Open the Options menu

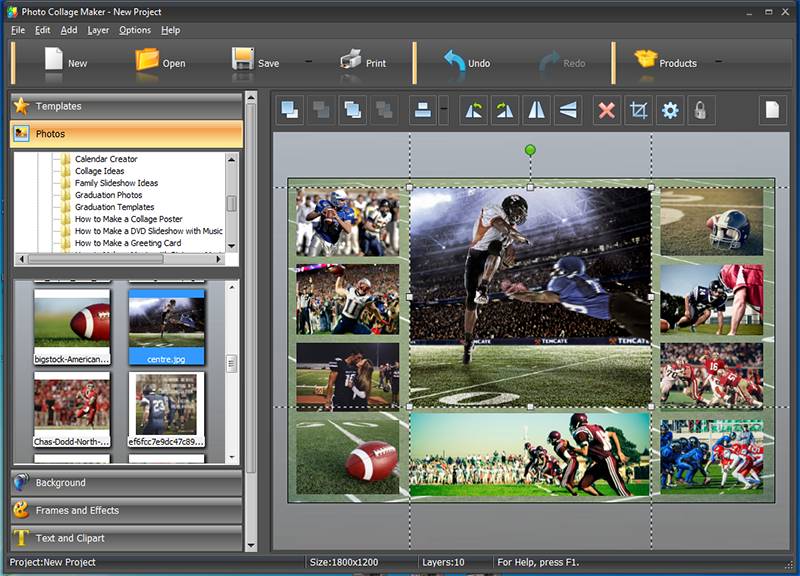[x=135, y=30]
